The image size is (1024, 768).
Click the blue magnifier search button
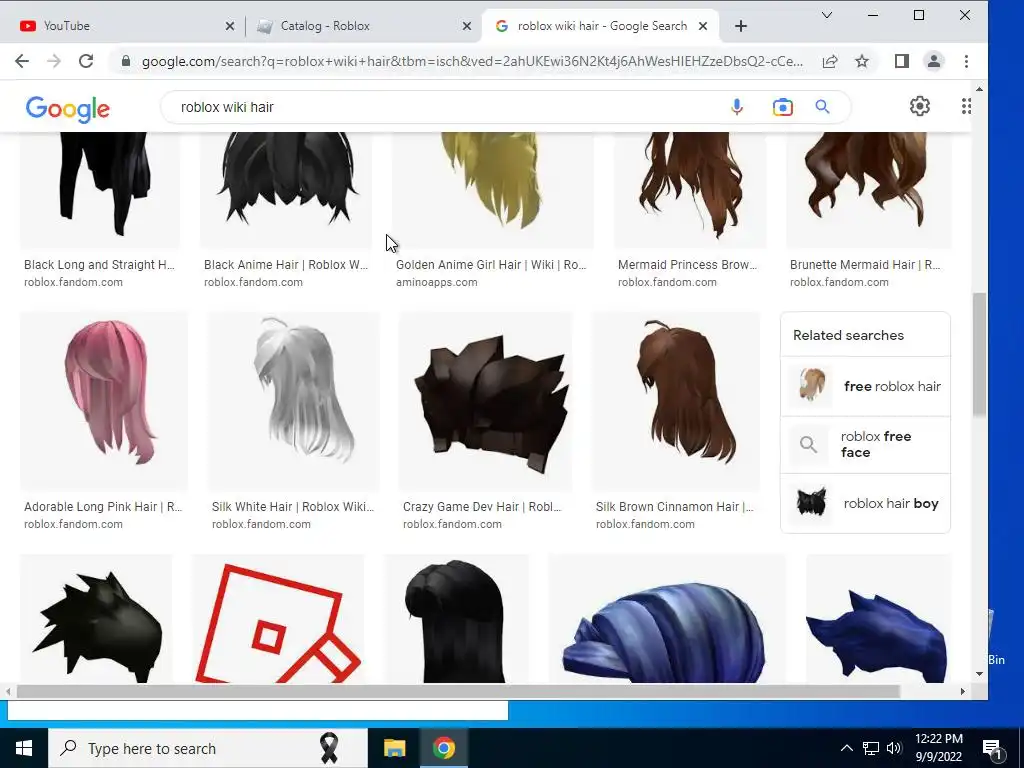click(822, 107)
